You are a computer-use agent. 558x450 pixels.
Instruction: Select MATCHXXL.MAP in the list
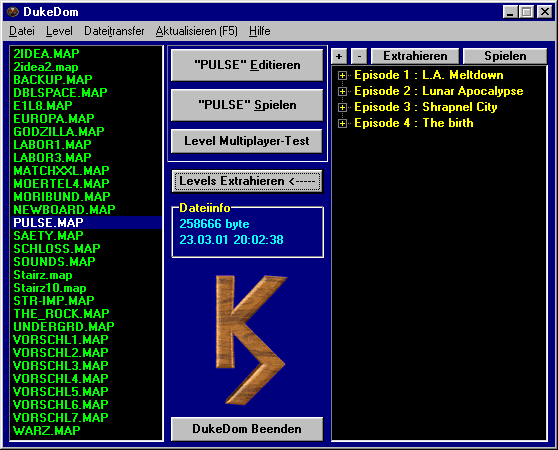click(x=86, y=171)
